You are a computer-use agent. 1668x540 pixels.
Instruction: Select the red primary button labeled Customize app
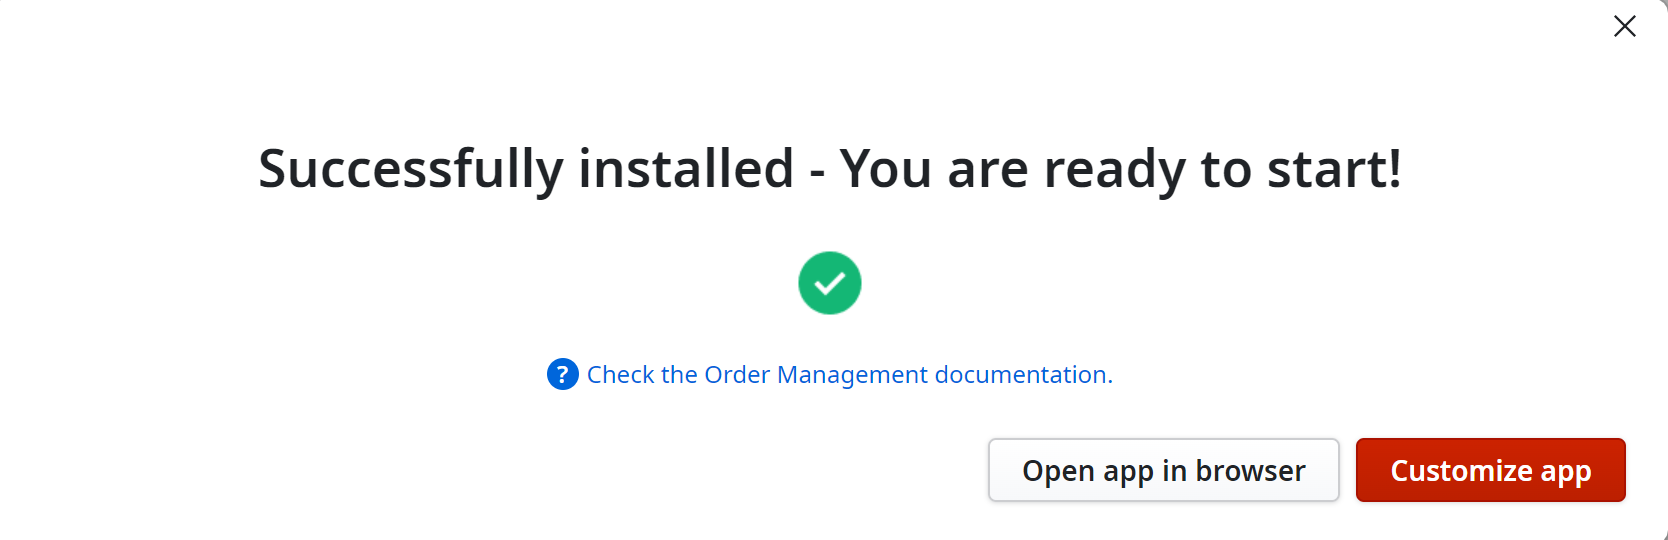[x=1491, y=470]
